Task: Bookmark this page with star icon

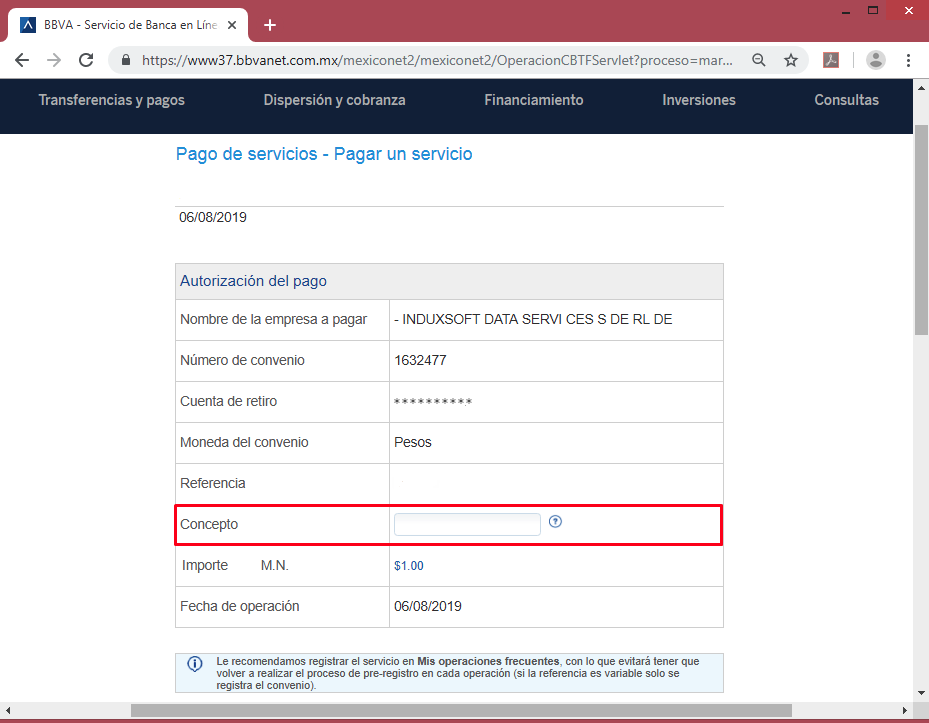Action: [x=791, y=60]
